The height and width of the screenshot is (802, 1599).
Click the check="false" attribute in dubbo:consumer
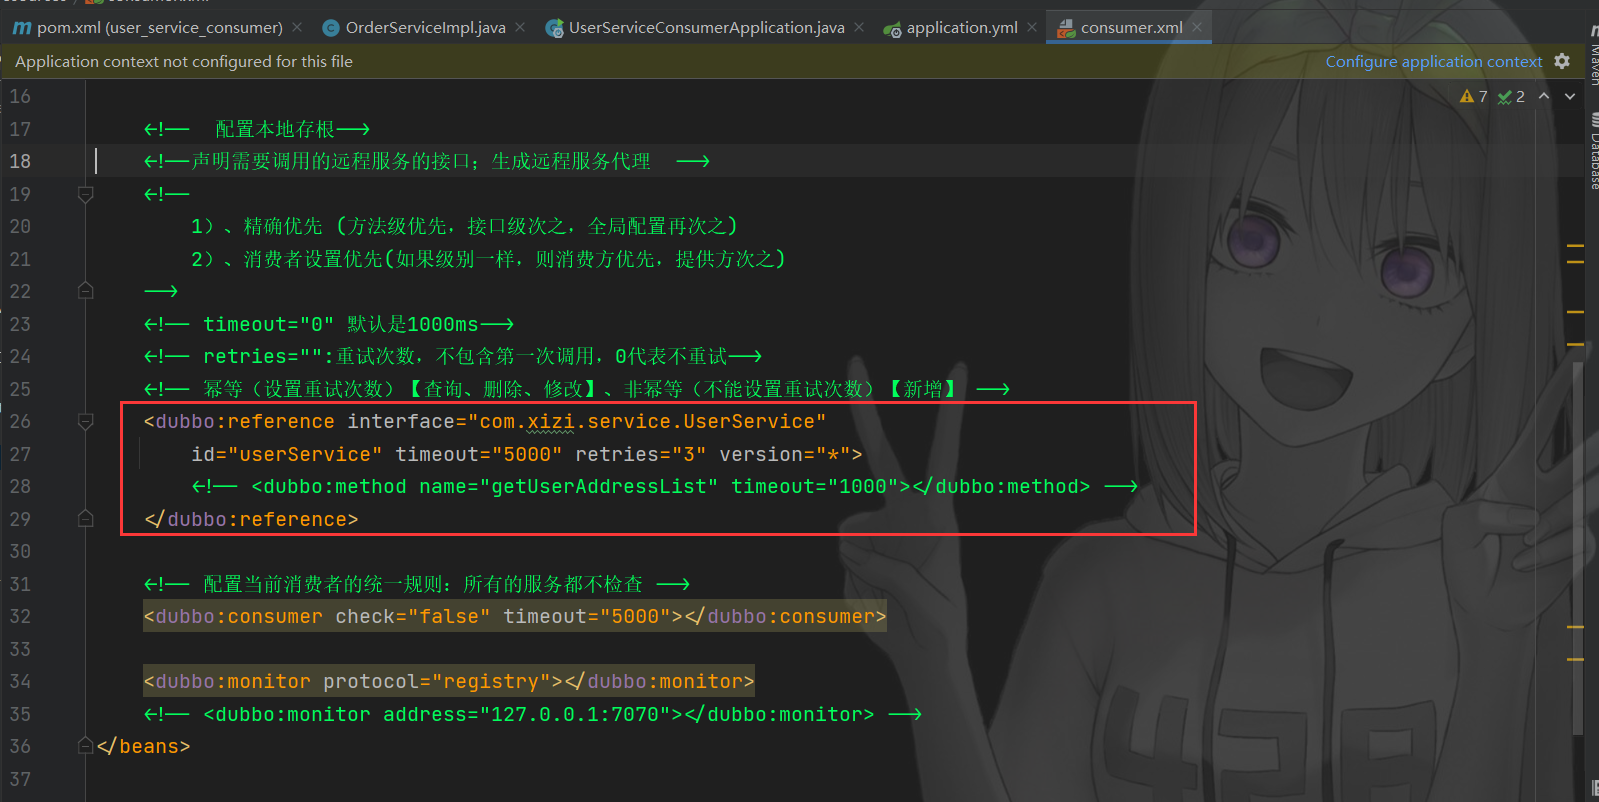[x=413, y=617]
